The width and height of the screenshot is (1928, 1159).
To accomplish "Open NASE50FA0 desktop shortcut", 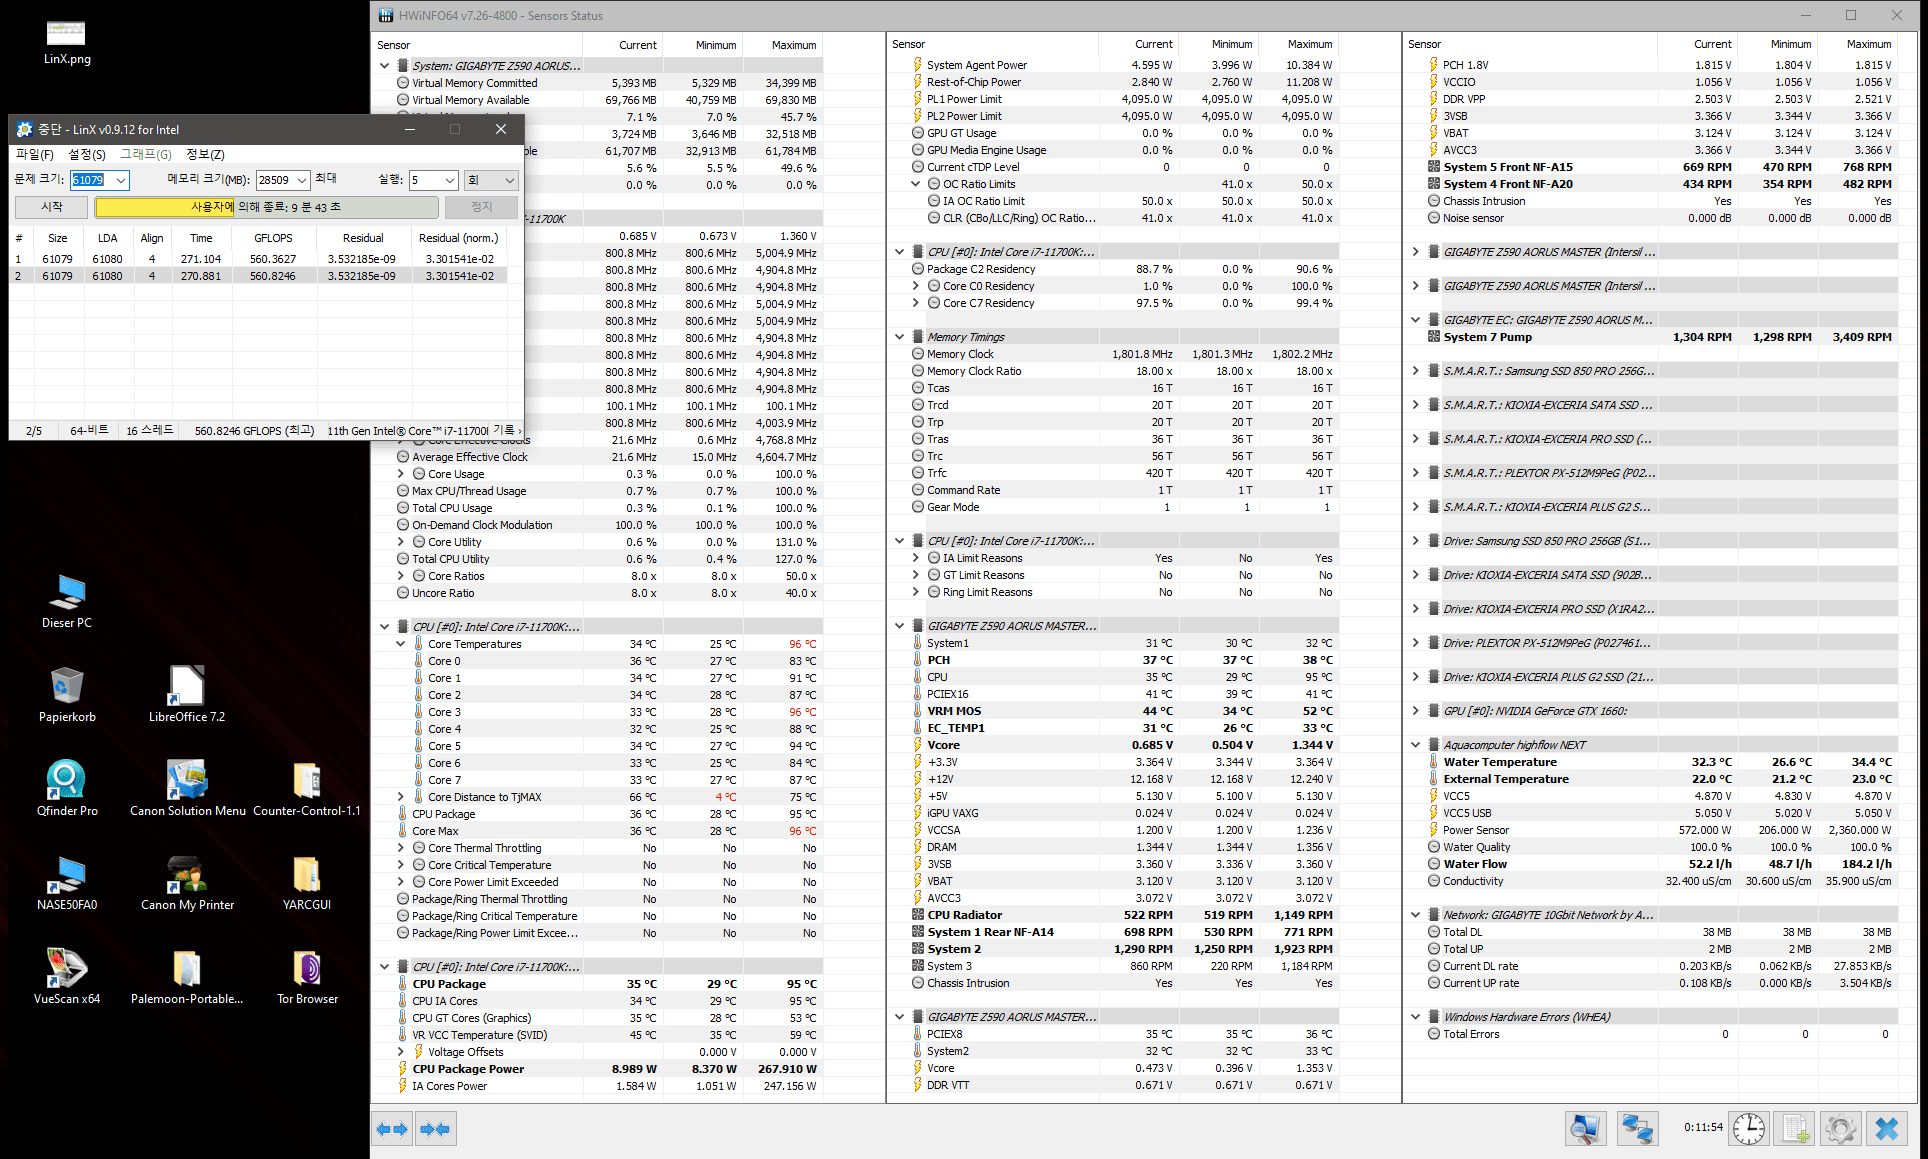I will click(x=67, y=883).
